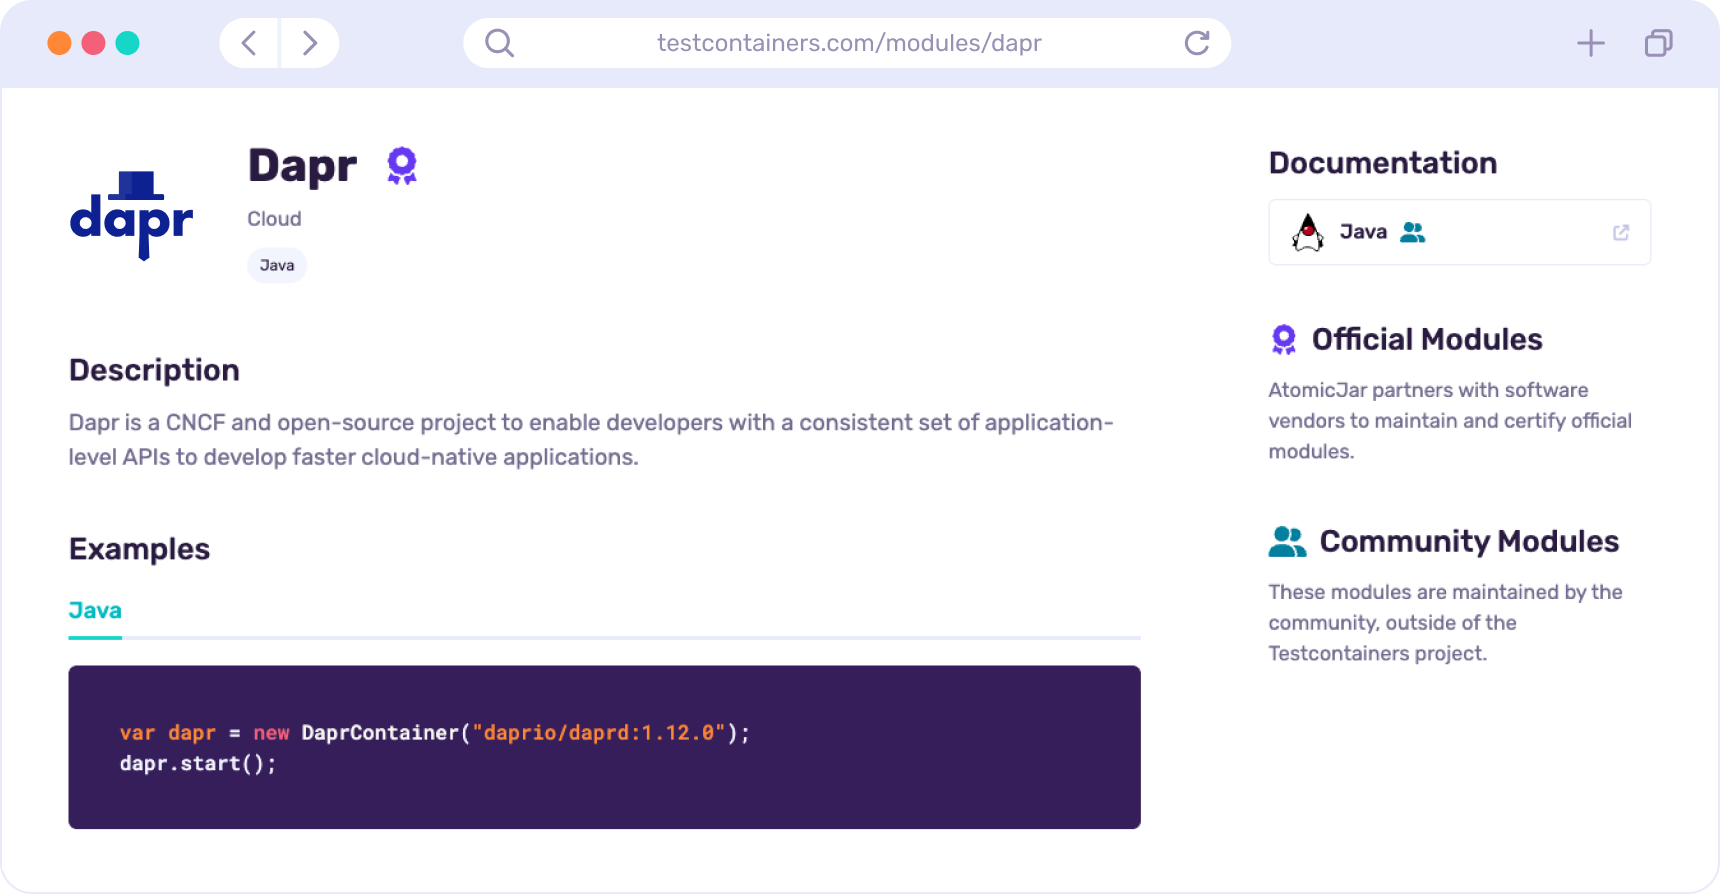Open the Java documentation link
Image resolution: width=1720 pixels, height=894 pixels.
click(1459, 232)
